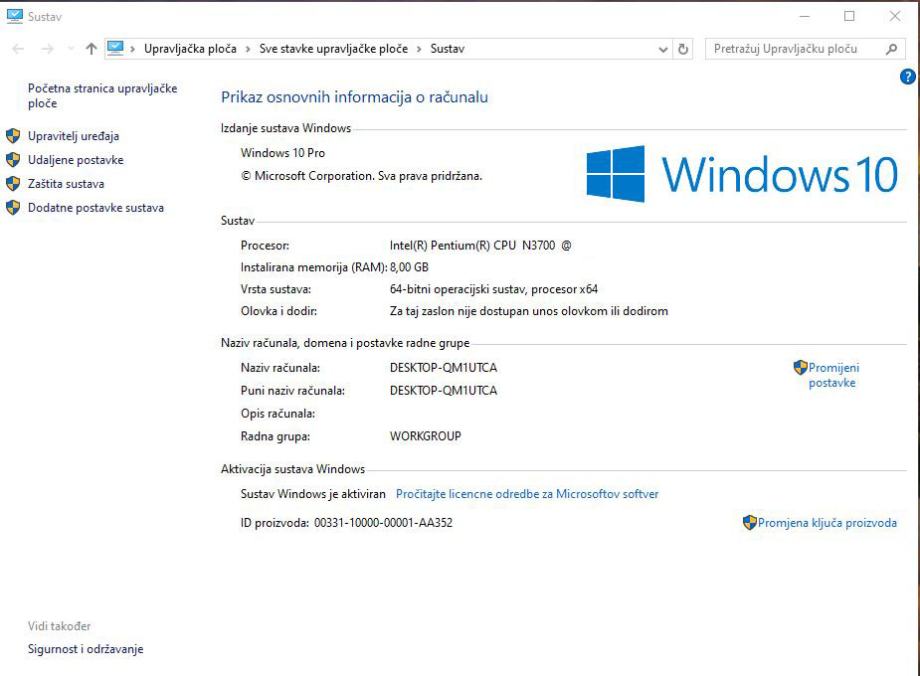
Task: Expand chevron before Upravljačka ploča breadcrumb
Action: tap(133, 49)
